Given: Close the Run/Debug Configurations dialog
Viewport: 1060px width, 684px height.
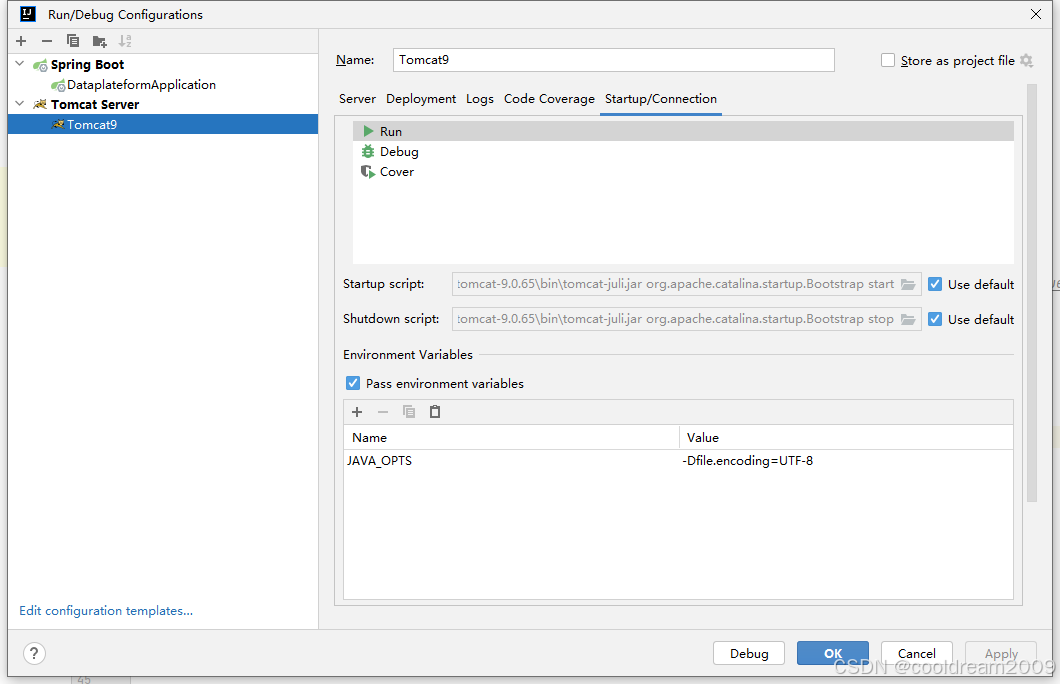Looking at the screenshot, I should [x=1036, y=14].
